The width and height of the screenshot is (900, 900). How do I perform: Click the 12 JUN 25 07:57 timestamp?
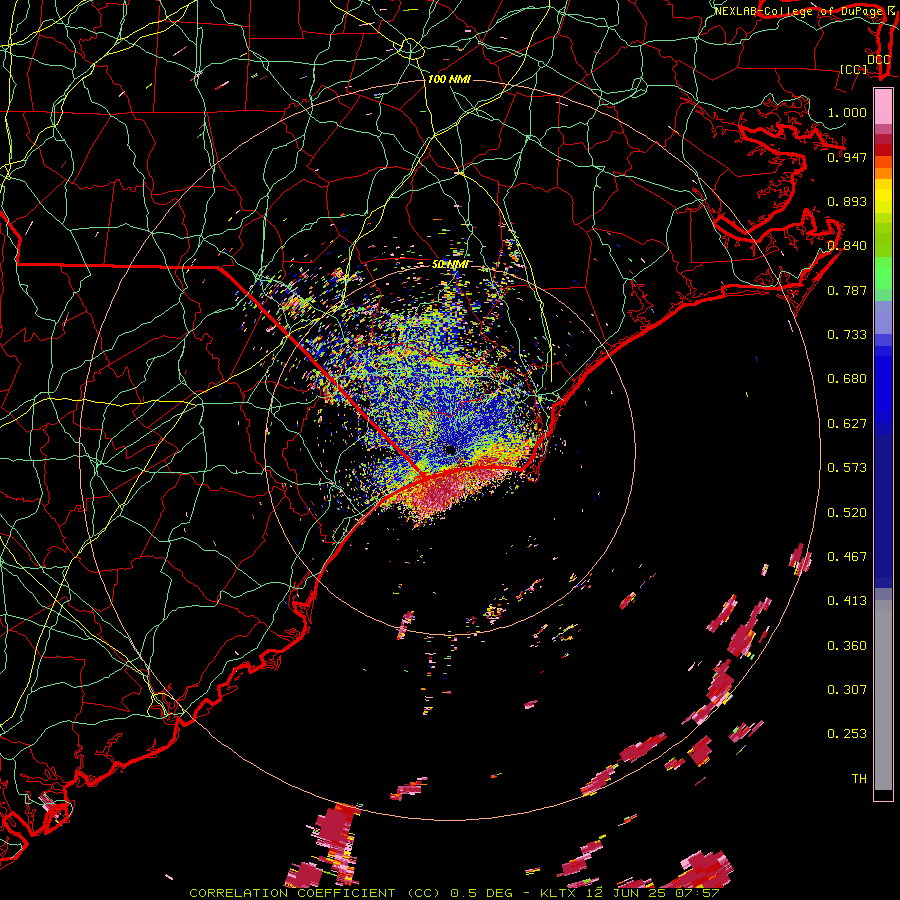coord(653,893)
